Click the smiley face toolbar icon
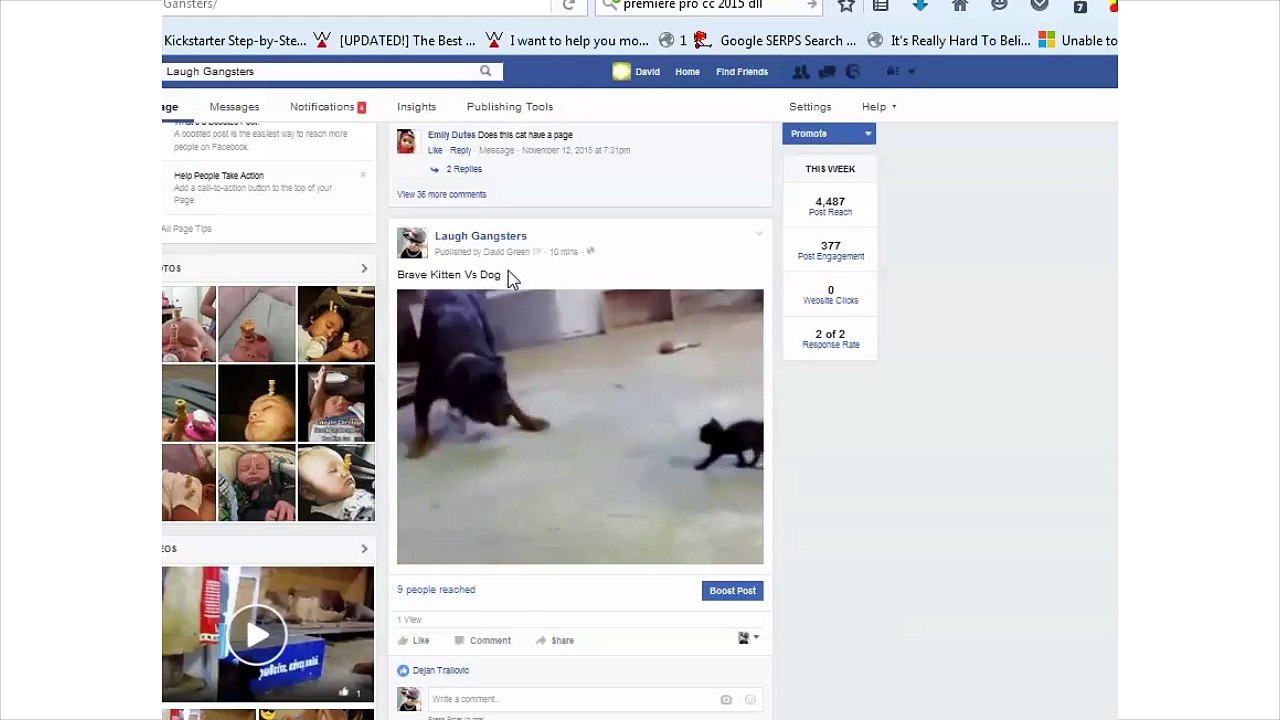Image resolution: width=1280 pixels, height=720 pixels. pos(999,5)
